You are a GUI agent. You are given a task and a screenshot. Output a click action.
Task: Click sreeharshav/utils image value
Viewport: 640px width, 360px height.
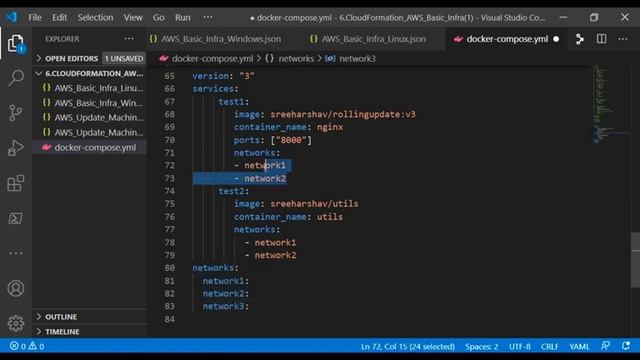314,204
